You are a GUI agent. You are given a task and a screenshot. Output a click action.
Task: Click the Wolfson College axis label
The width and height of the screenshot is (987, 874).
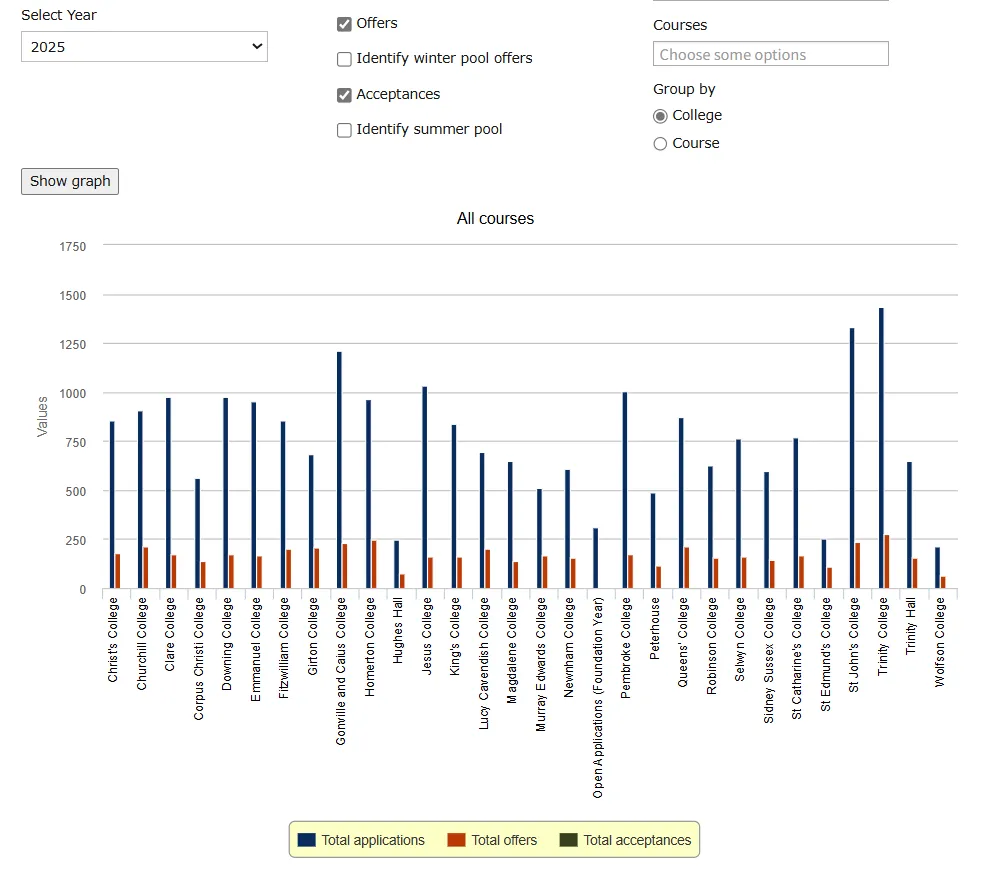[939, 642]
